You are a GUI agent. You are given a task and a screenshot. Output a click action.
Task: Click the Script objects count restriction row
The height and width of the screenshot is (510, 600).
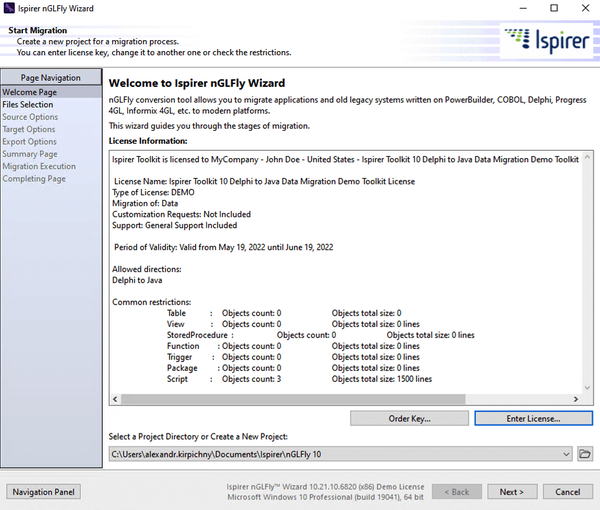coord(299,379)
